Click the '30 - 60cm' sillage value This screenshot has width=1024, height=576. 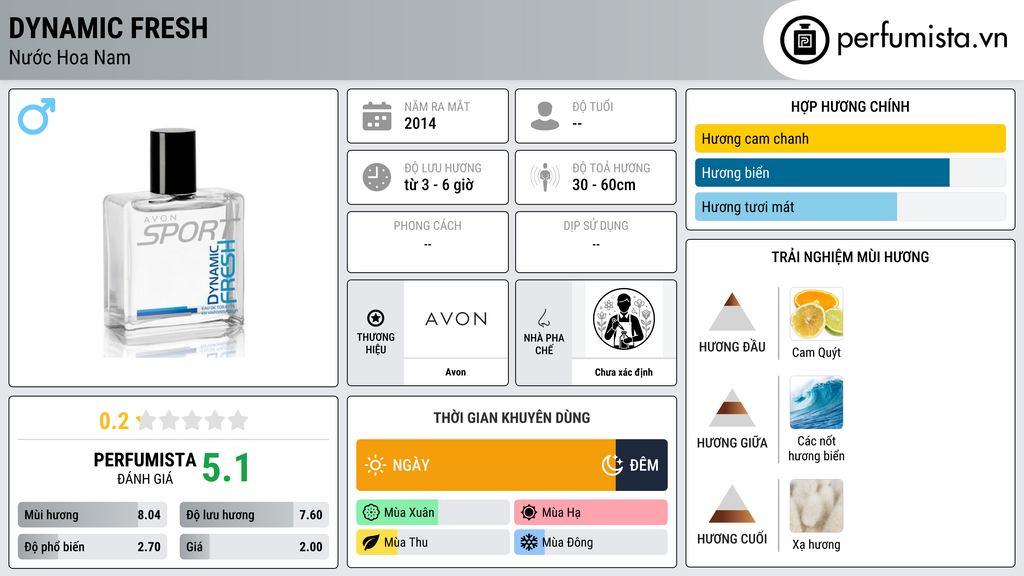(x=604, y=185)
